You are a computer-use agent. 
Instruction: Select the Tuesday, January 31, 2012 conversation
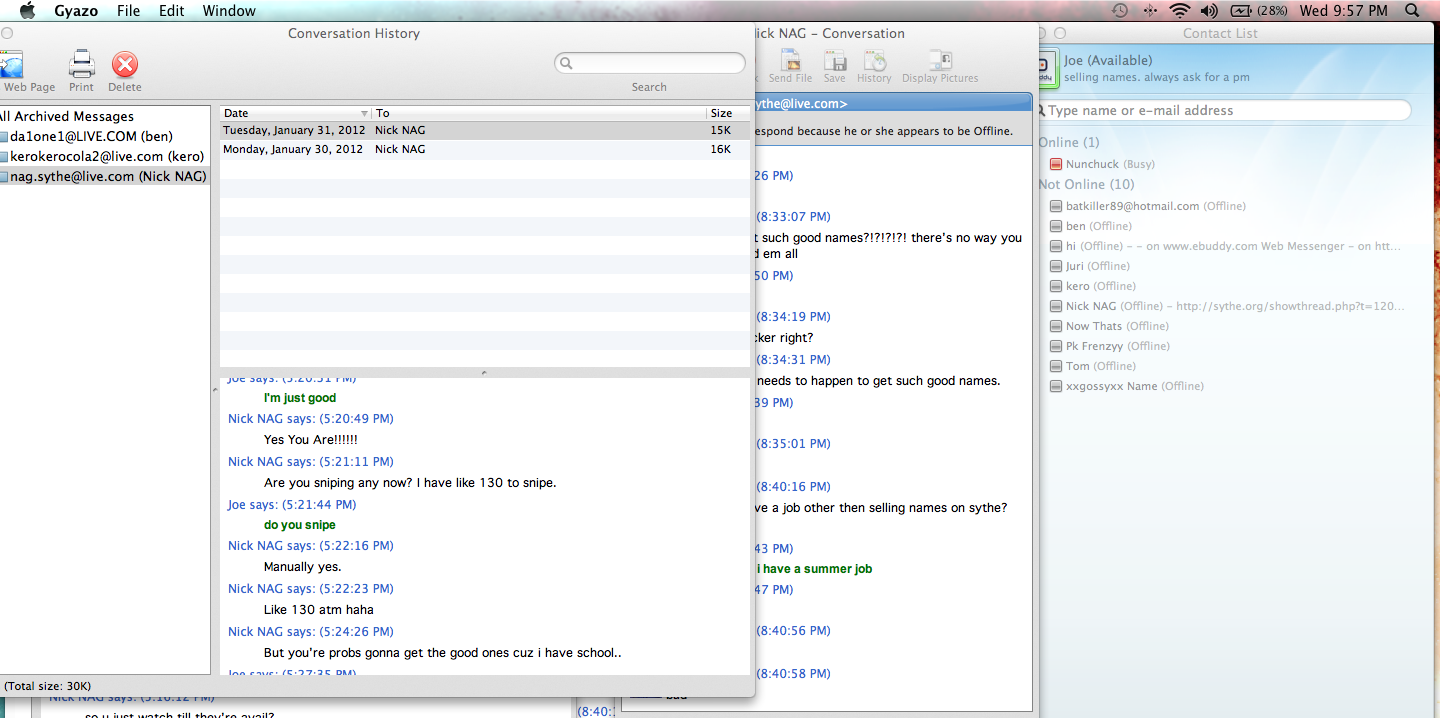click(485, 130)
